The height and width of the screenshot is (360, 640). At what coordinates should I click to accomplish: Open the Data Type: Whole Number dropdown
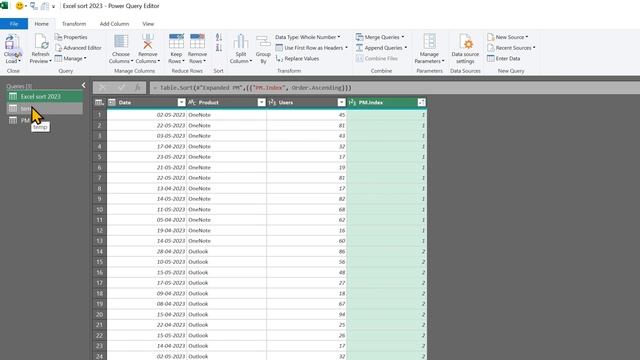click(x=307, y=37)
